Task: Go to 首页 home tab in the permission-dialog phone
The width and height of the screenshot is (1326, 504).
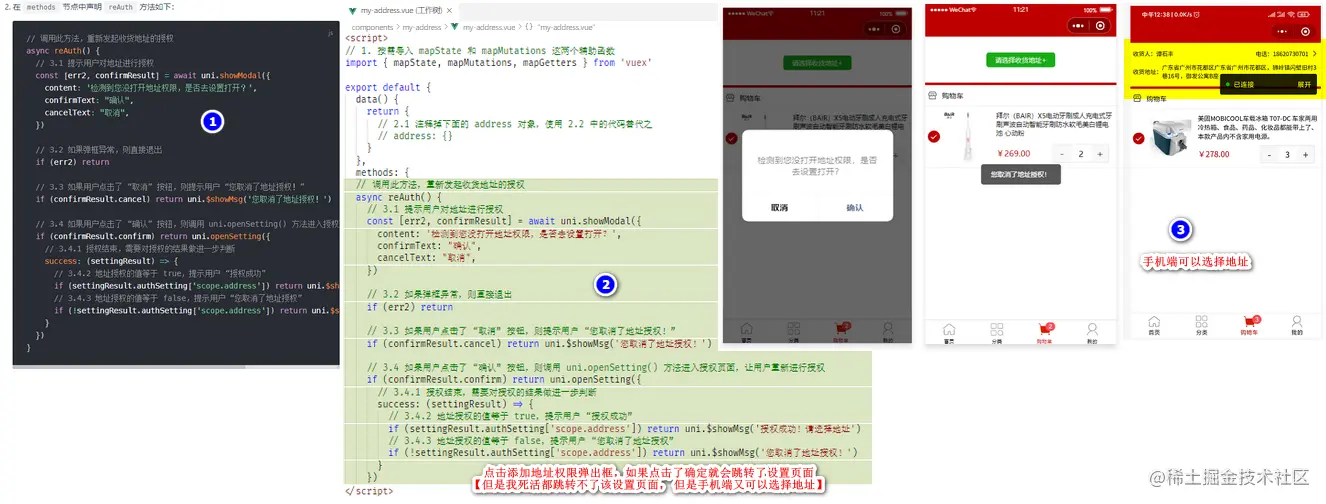Action: tap(745, 332)
